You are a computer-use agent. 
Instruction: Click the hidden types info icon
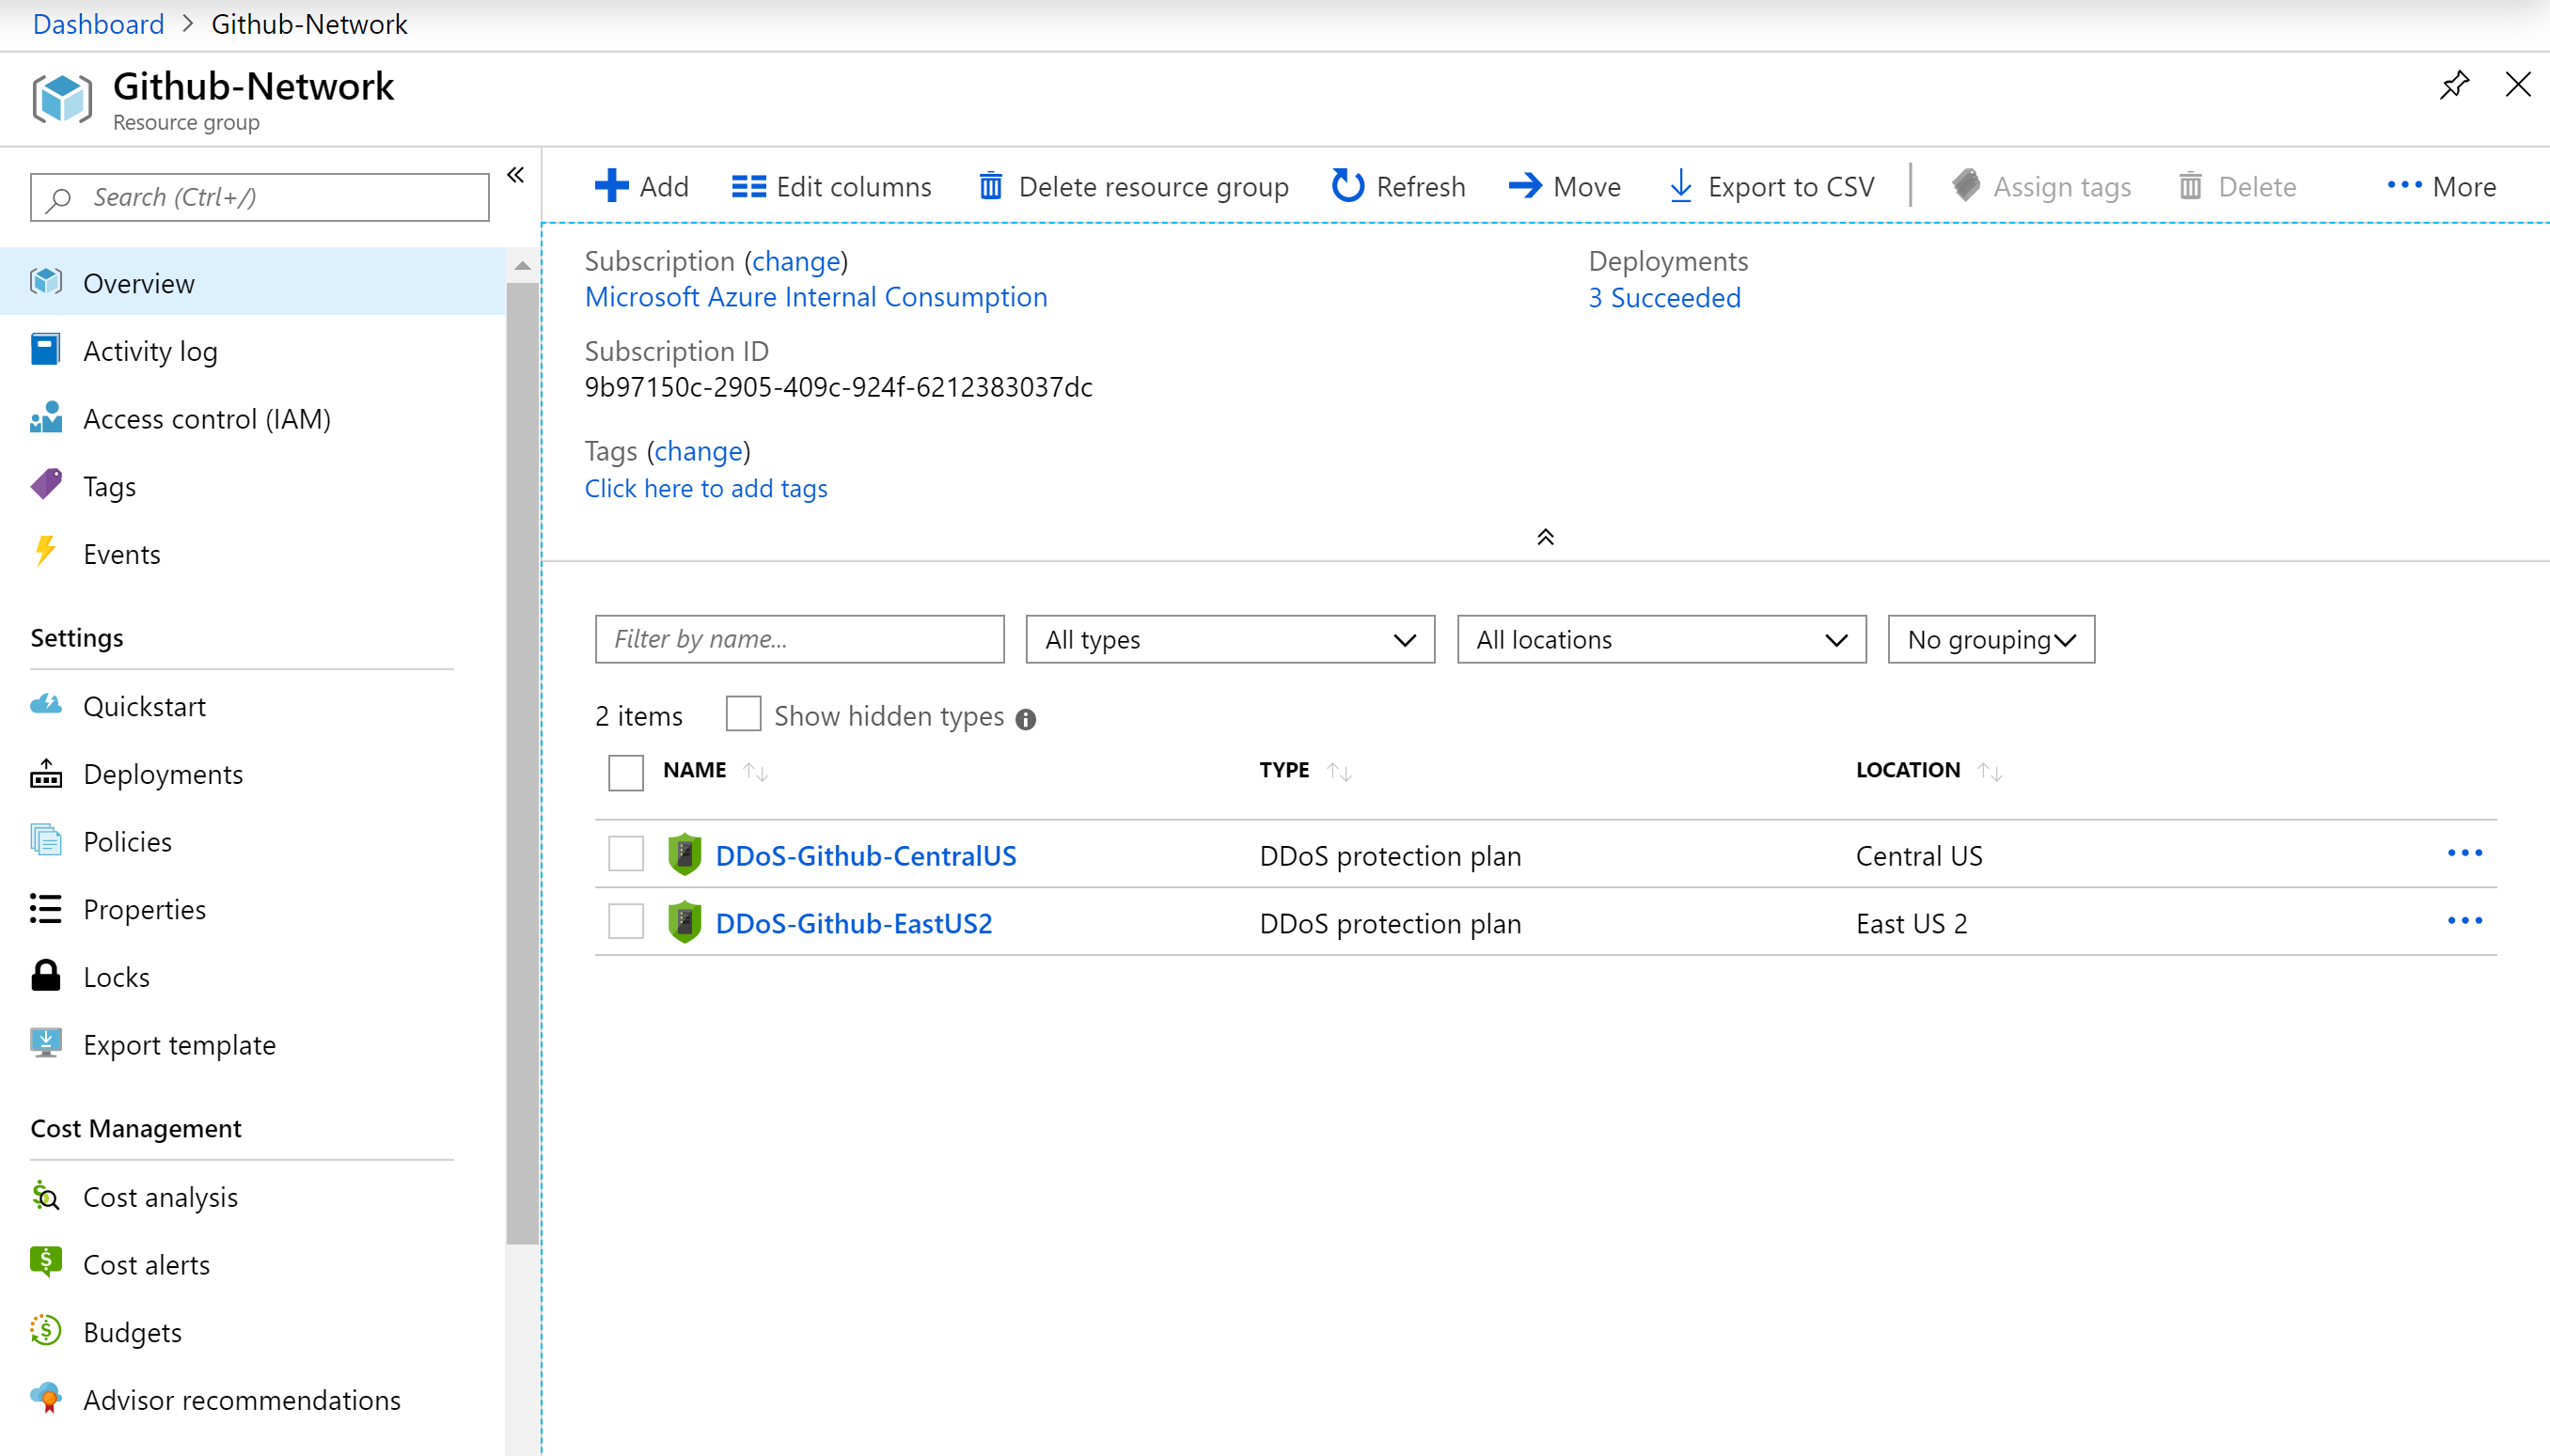point(1025,719)
